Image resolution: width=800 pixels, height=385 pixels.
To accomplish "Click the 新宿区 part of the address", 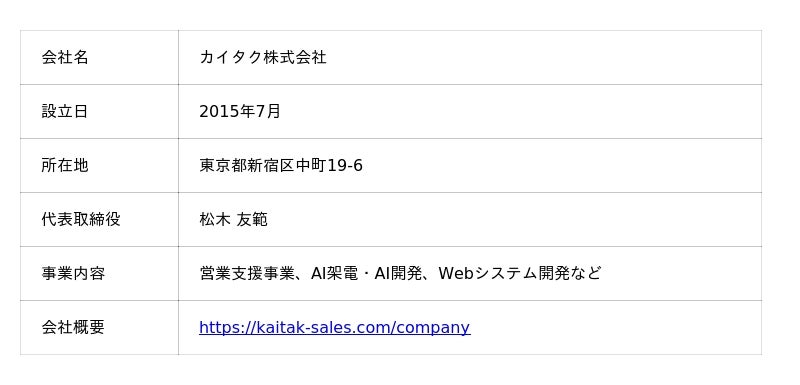I will pyautogui.click(x=271, y=165).
